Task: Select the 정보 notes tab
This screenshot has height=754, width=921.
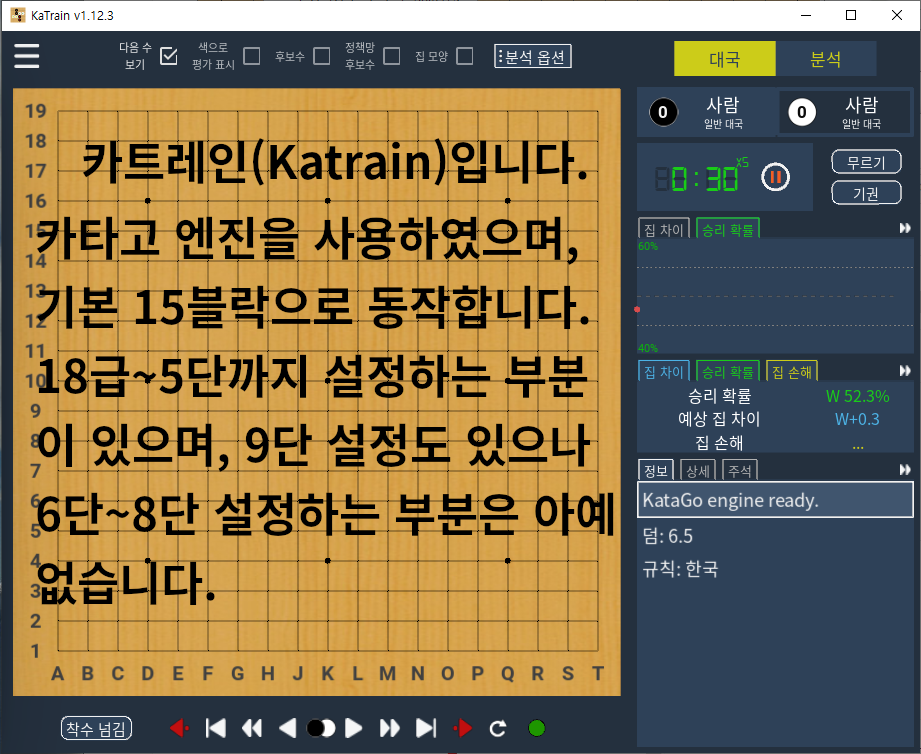Action: click(656, 470)
